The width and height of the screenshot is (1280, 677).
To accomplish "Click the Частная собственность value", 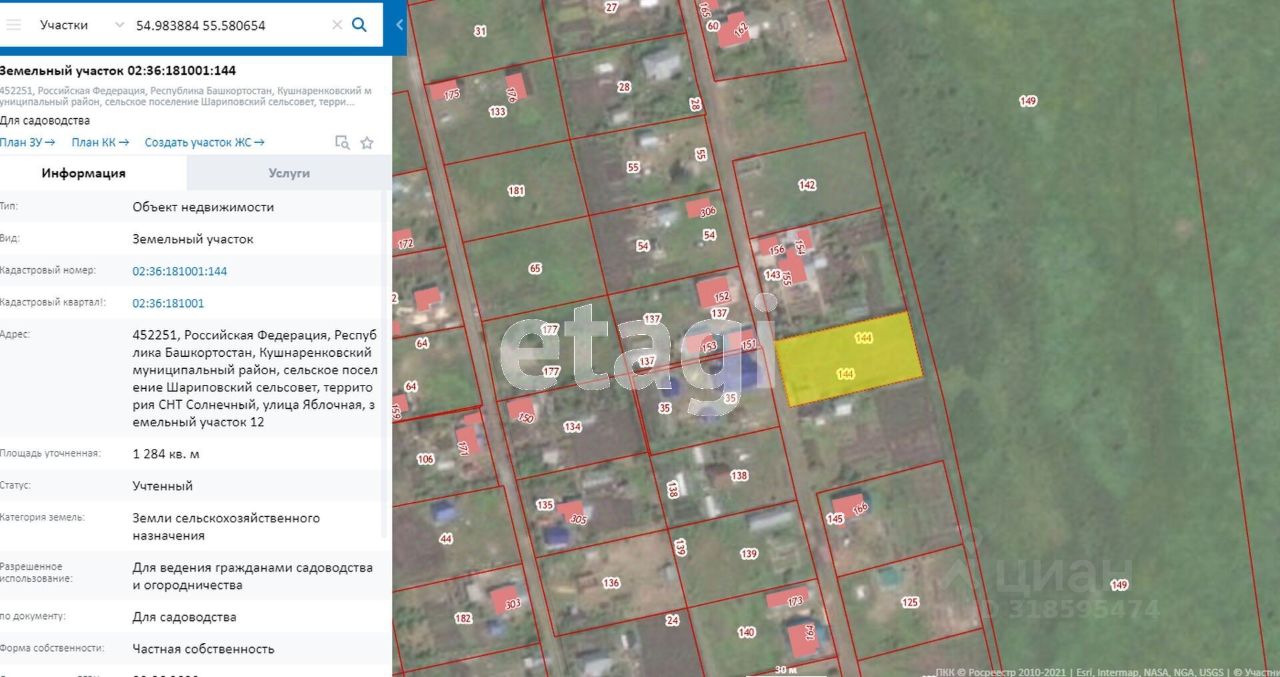I will (x=203, y=649).
